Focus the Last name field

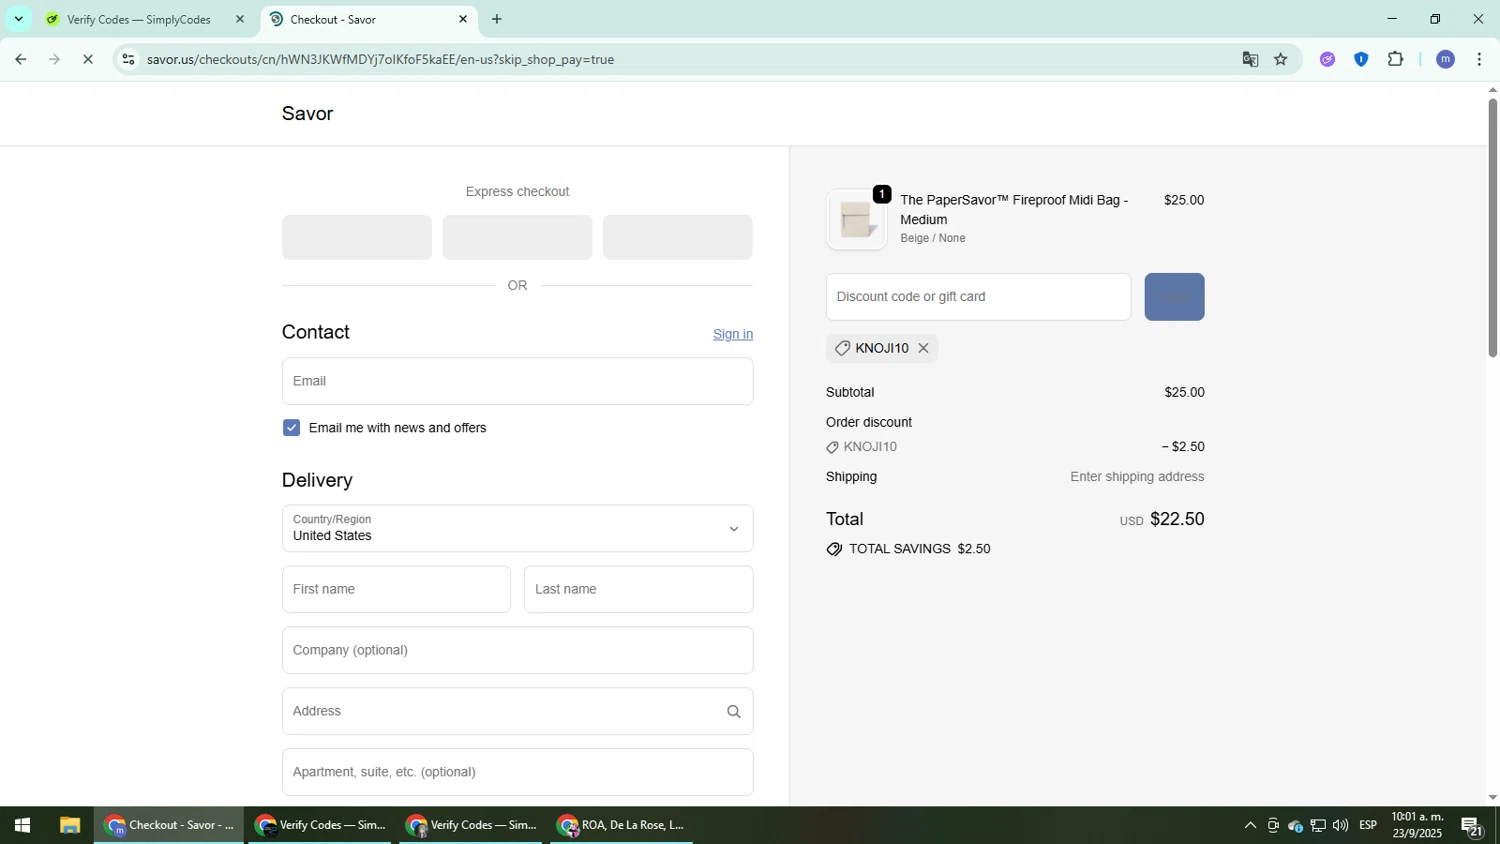638,589
